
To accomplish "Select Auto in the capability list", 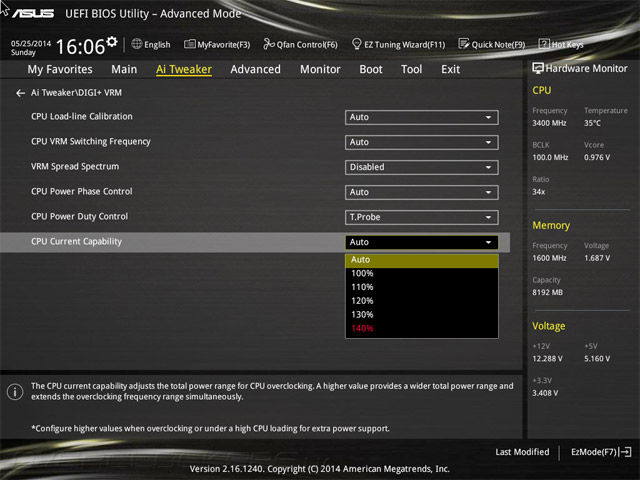I will tap(421, 260).
